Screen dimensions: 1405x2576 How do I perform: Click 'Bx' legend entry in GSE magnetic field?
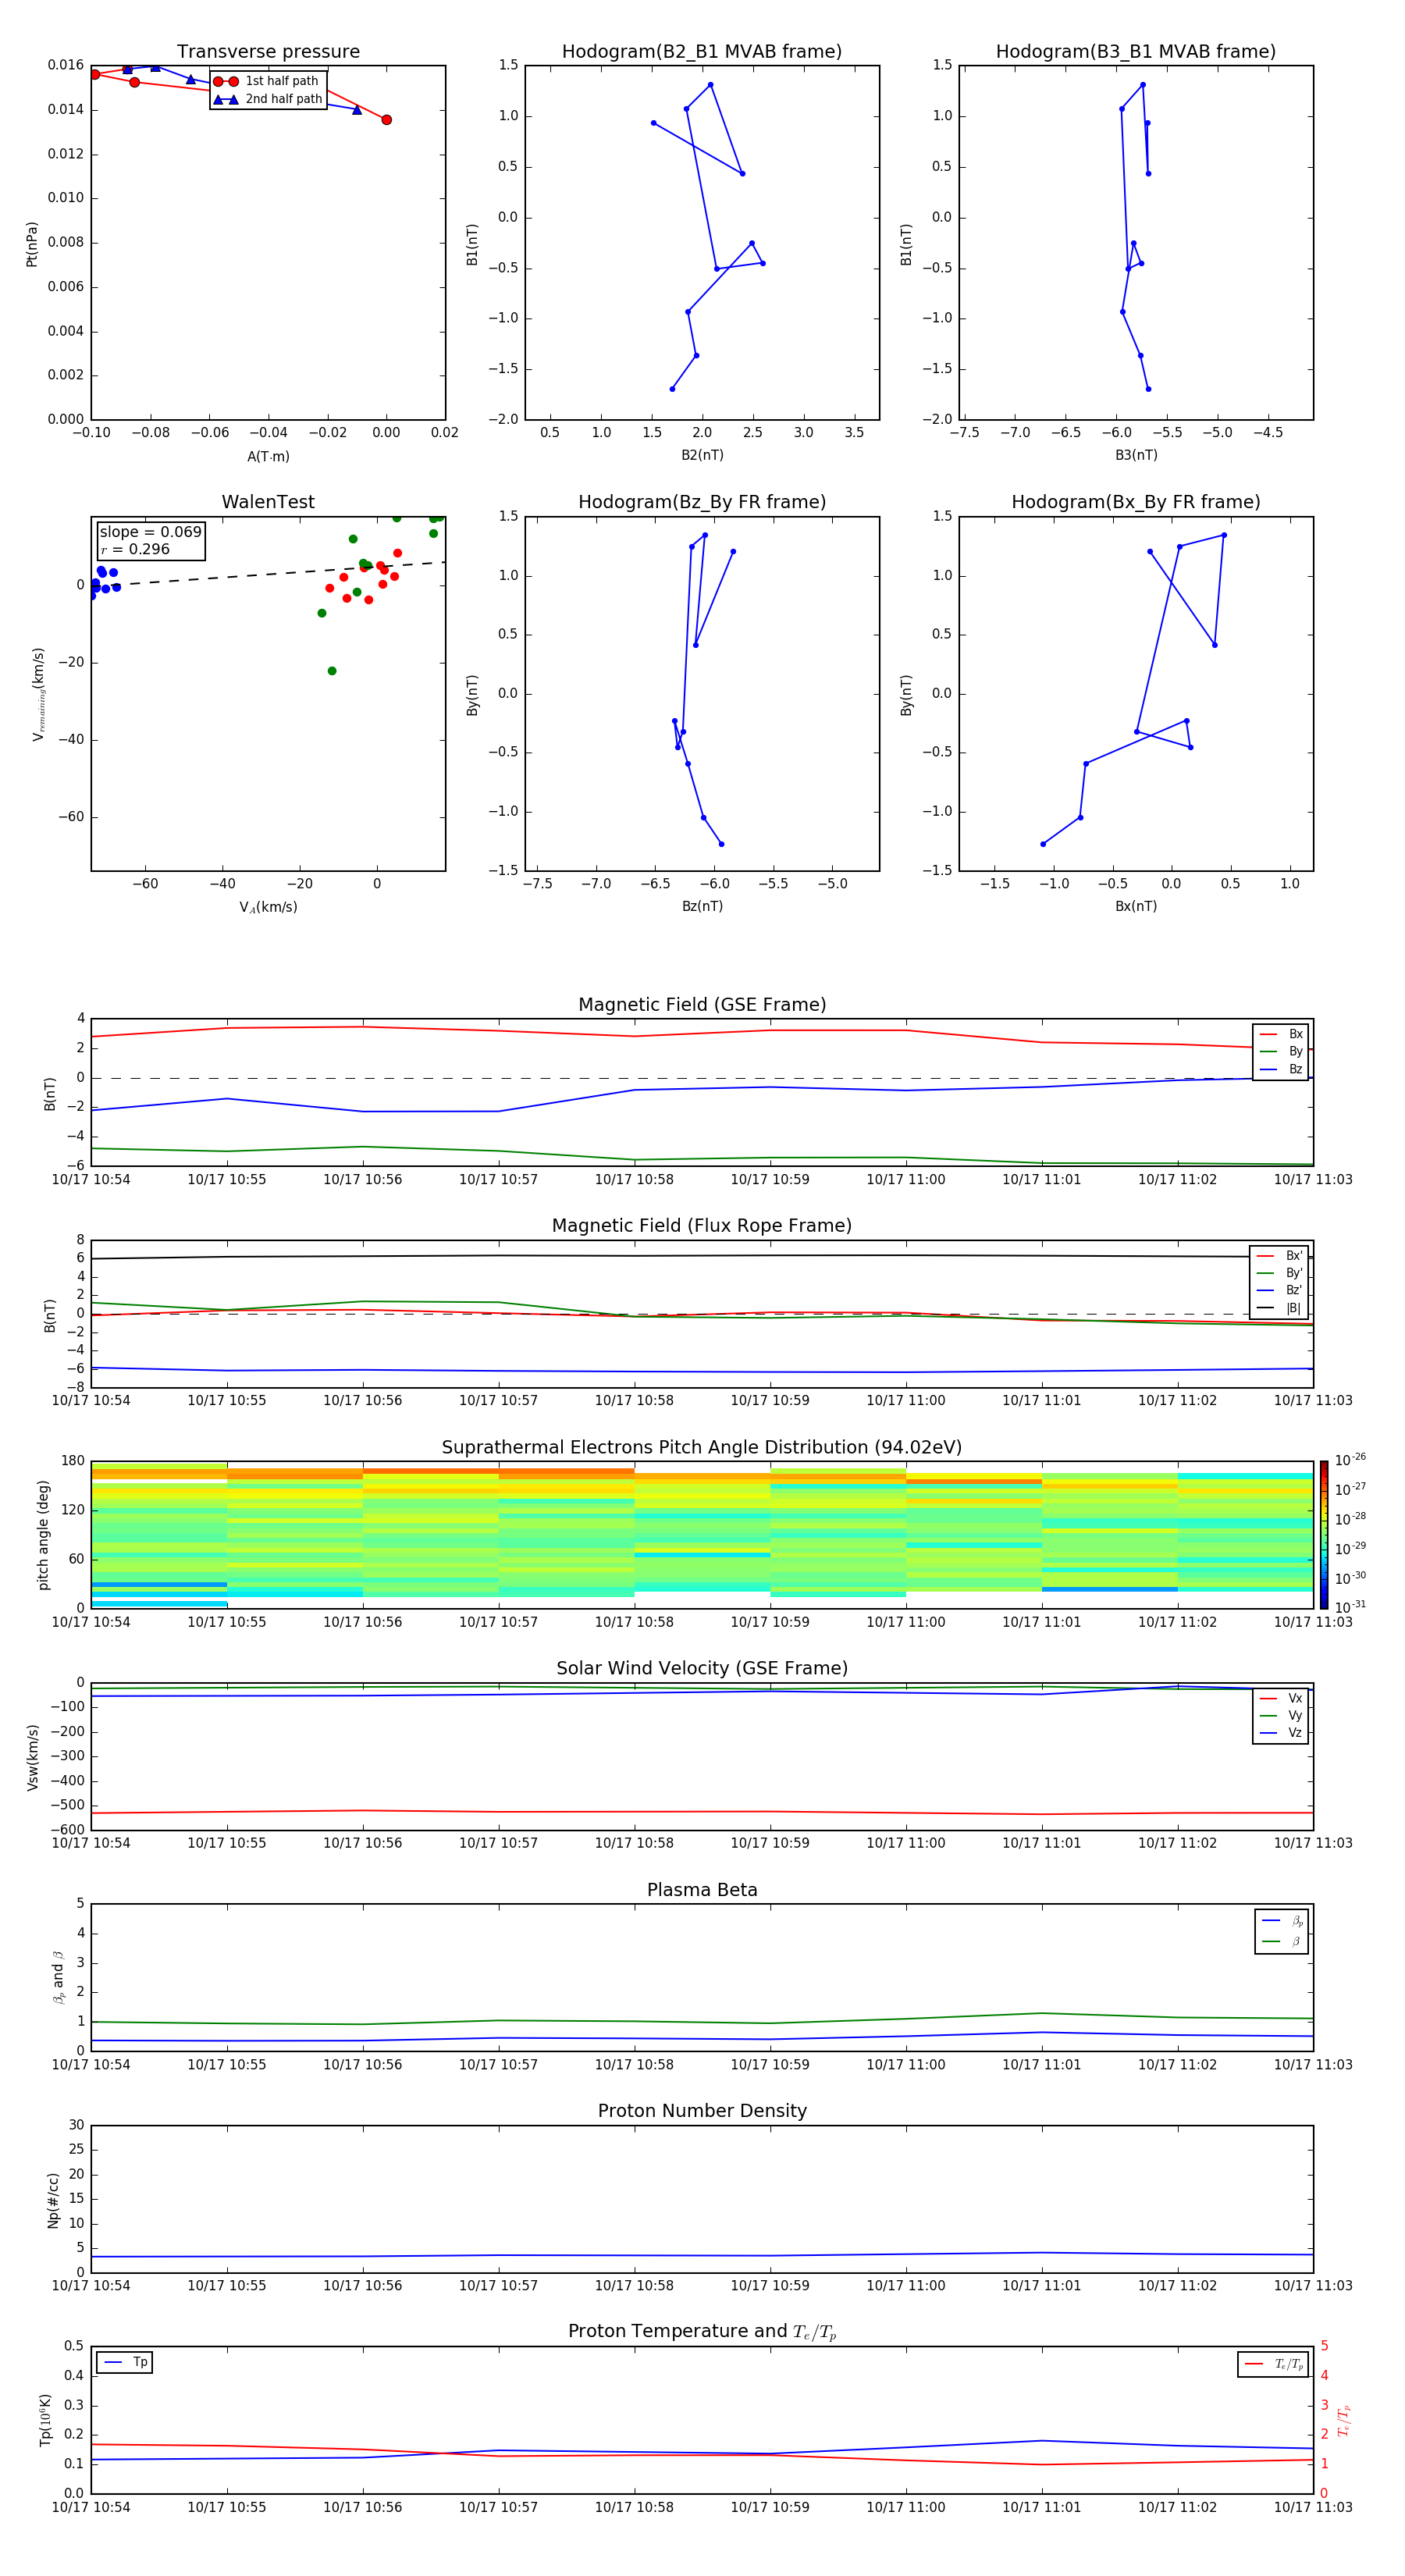[x=1281, y=1034]
